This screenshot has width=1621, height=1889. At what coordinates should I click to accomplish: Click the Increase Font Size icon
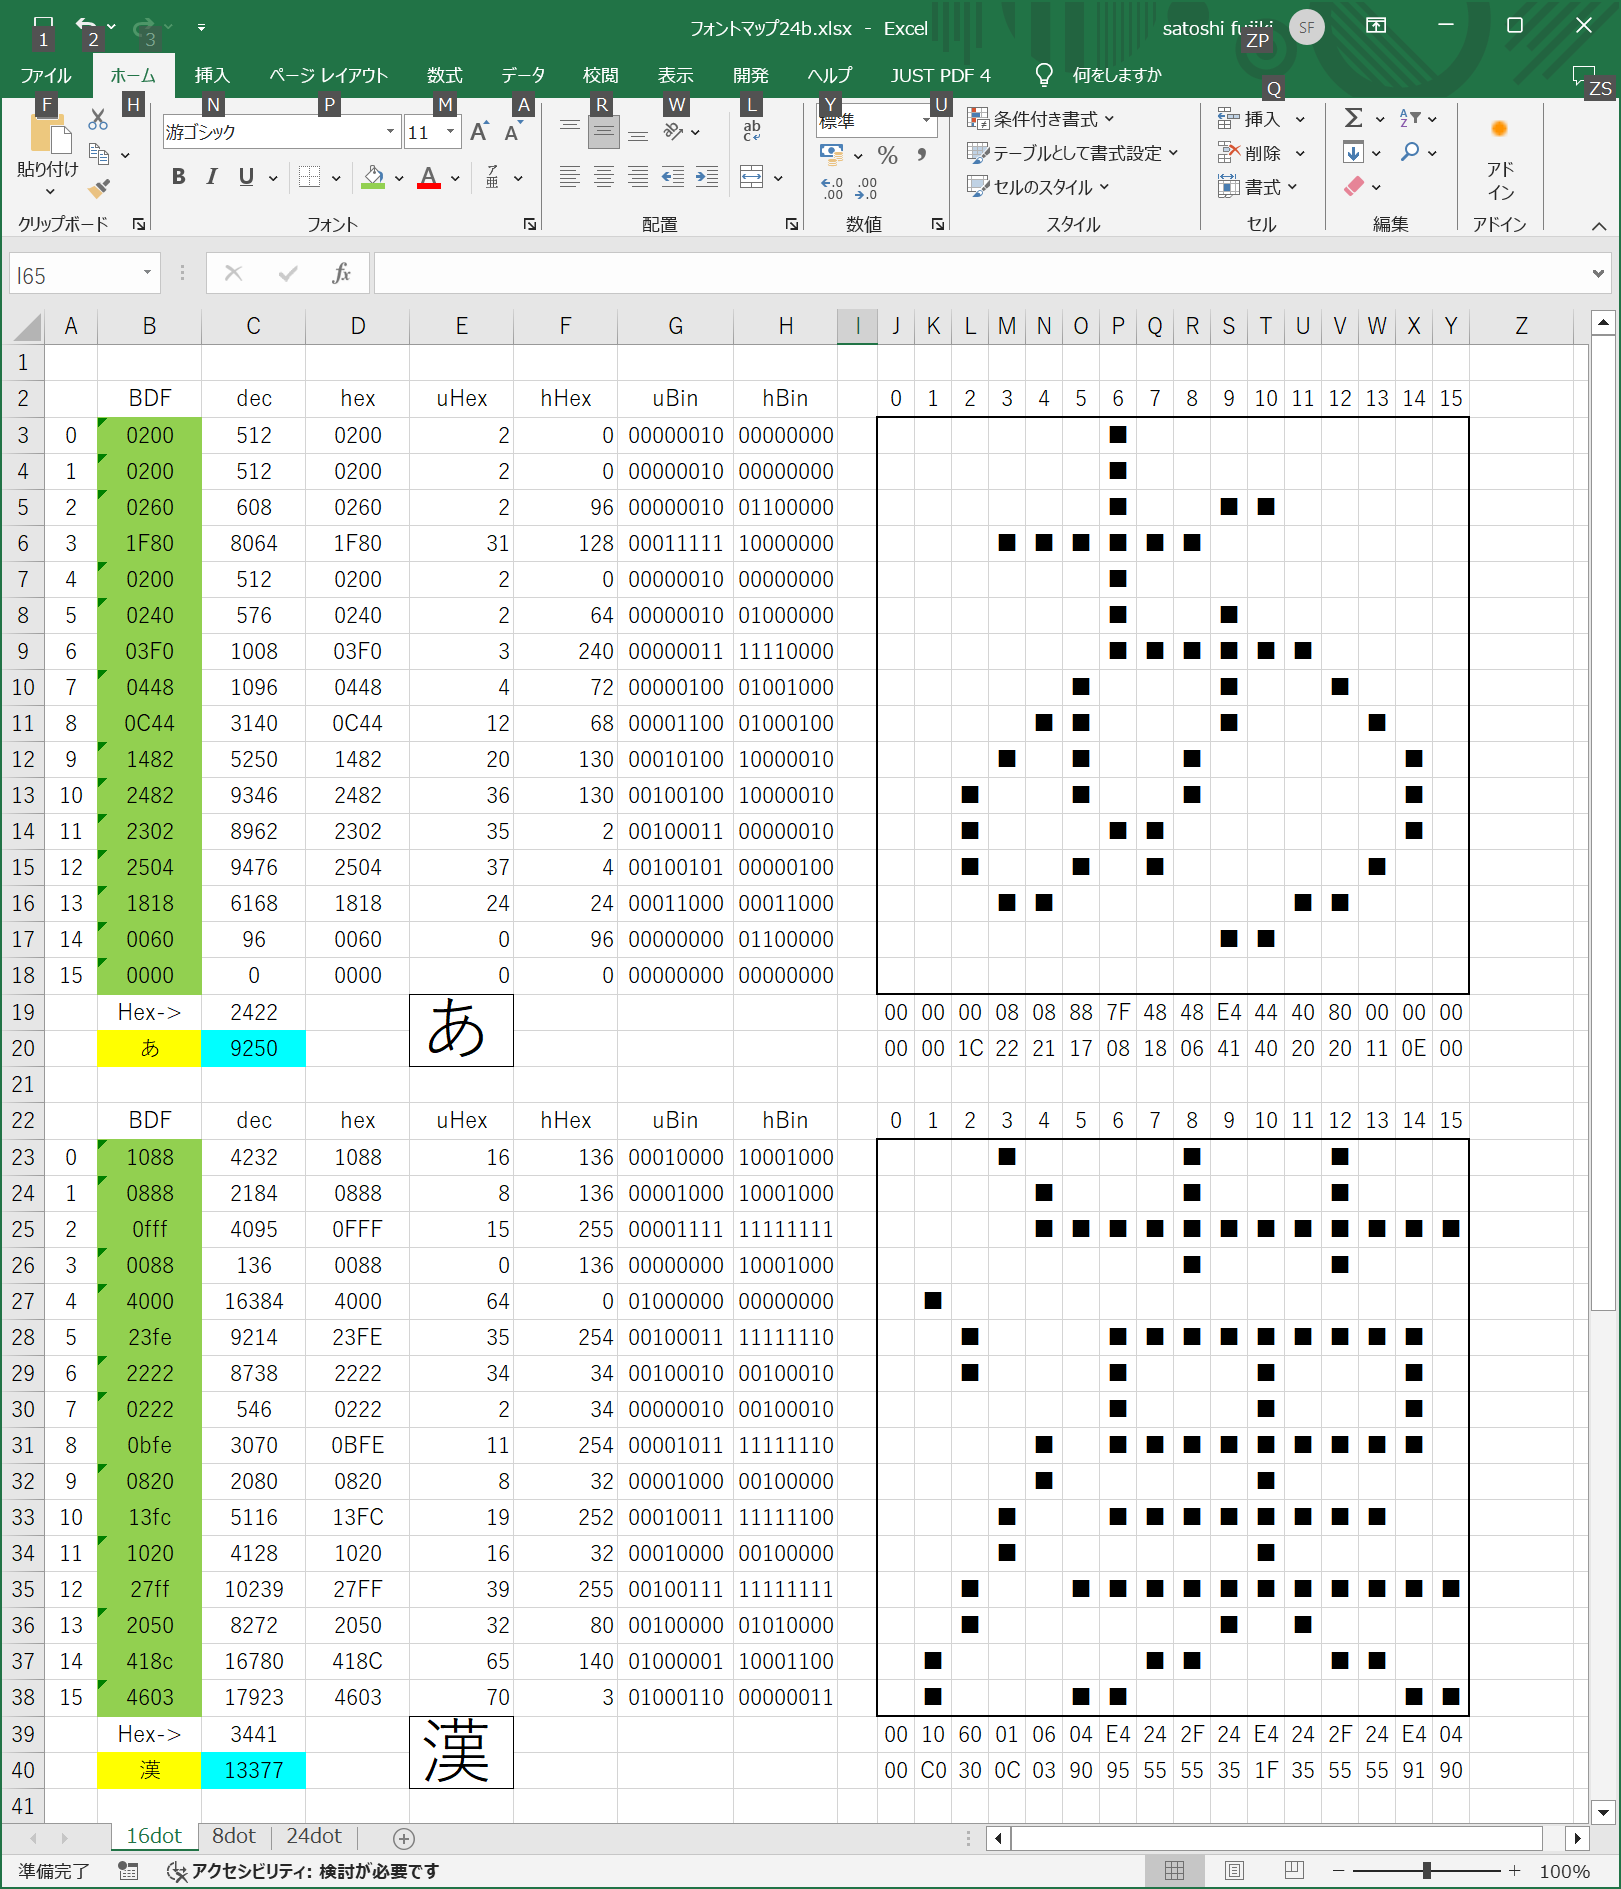480,132
